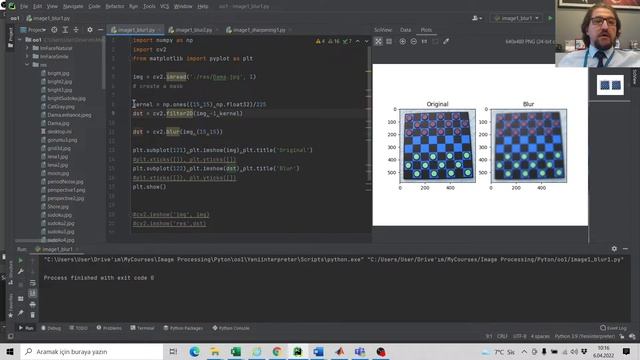Toggle the Favorites side tab
The height and width of the screenshot is (360, 640).
click(x=11, y=305)
